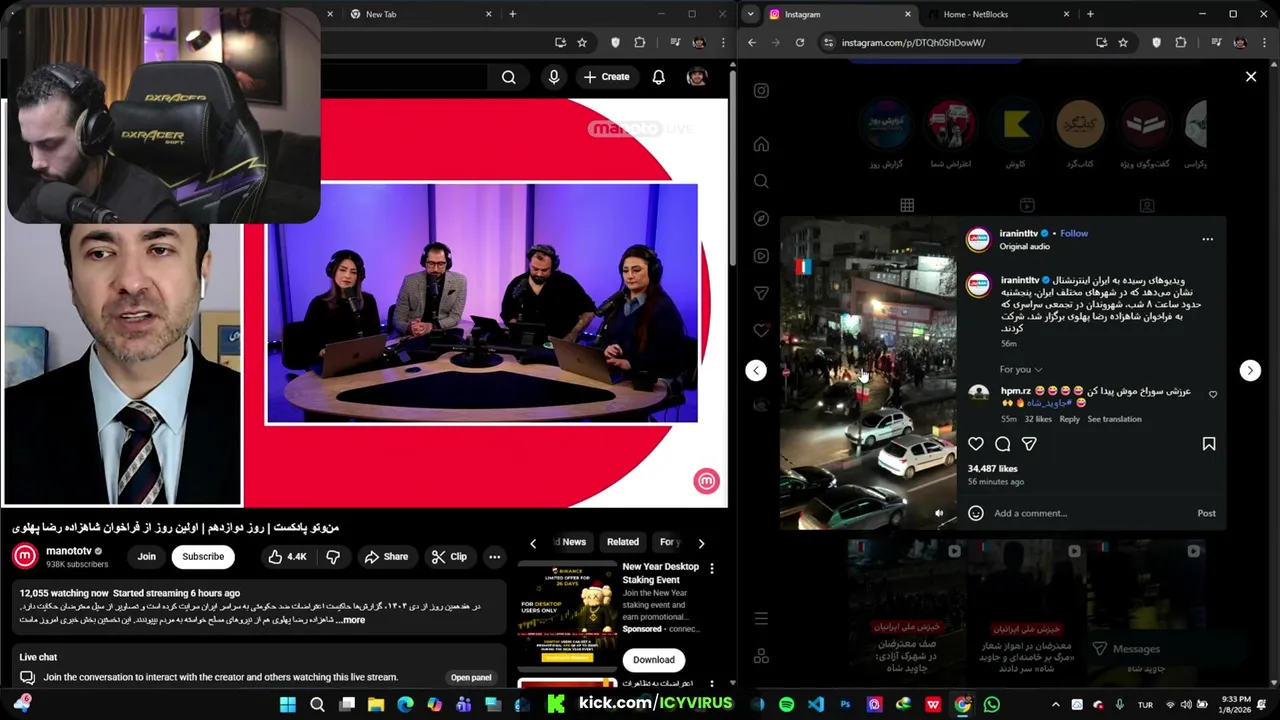Open Instagram sidebar More hamburger menu

pos(761,619)
